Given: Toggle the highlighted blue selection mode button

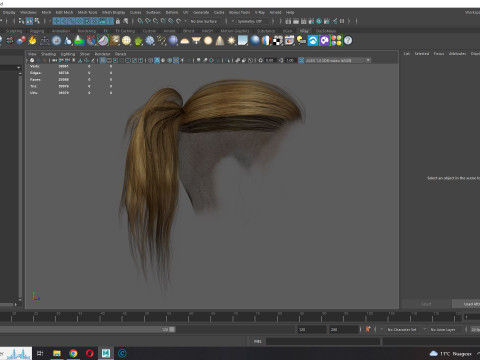Looking at the screenshot, I should pyautogui.click(x=29, y=21).
